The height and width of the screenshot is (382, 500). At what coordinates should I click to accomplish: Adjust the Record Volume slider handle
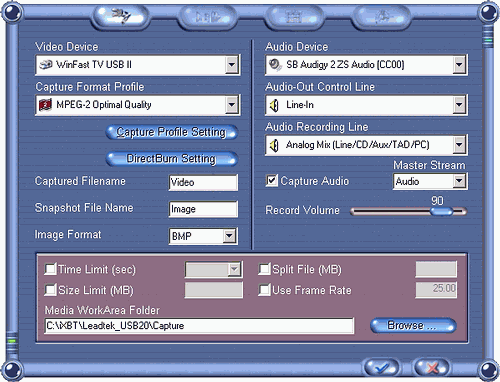click(441, 211)
